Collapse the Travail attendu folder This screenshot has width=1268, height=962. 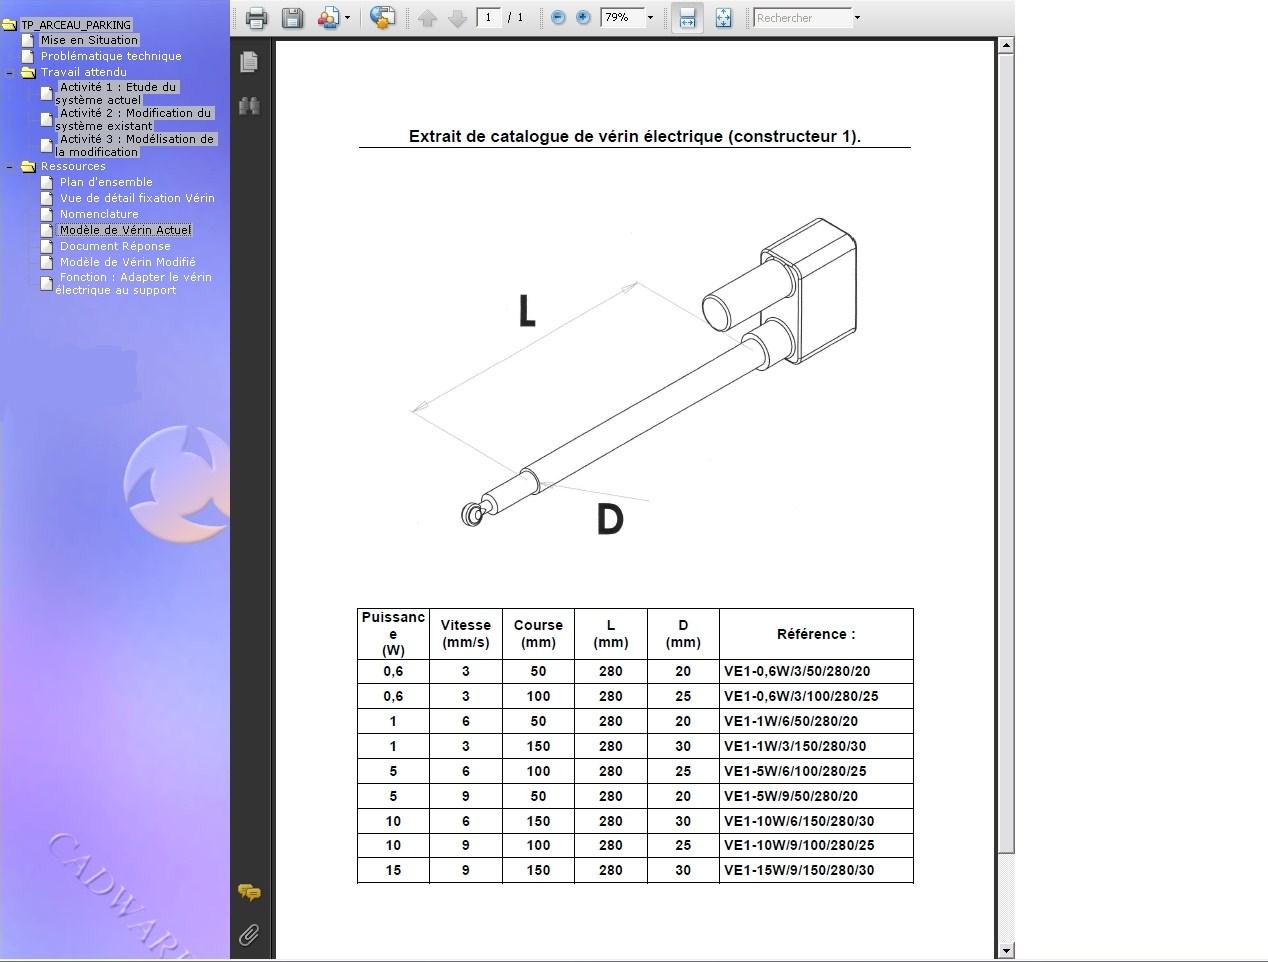pos(10,73)
